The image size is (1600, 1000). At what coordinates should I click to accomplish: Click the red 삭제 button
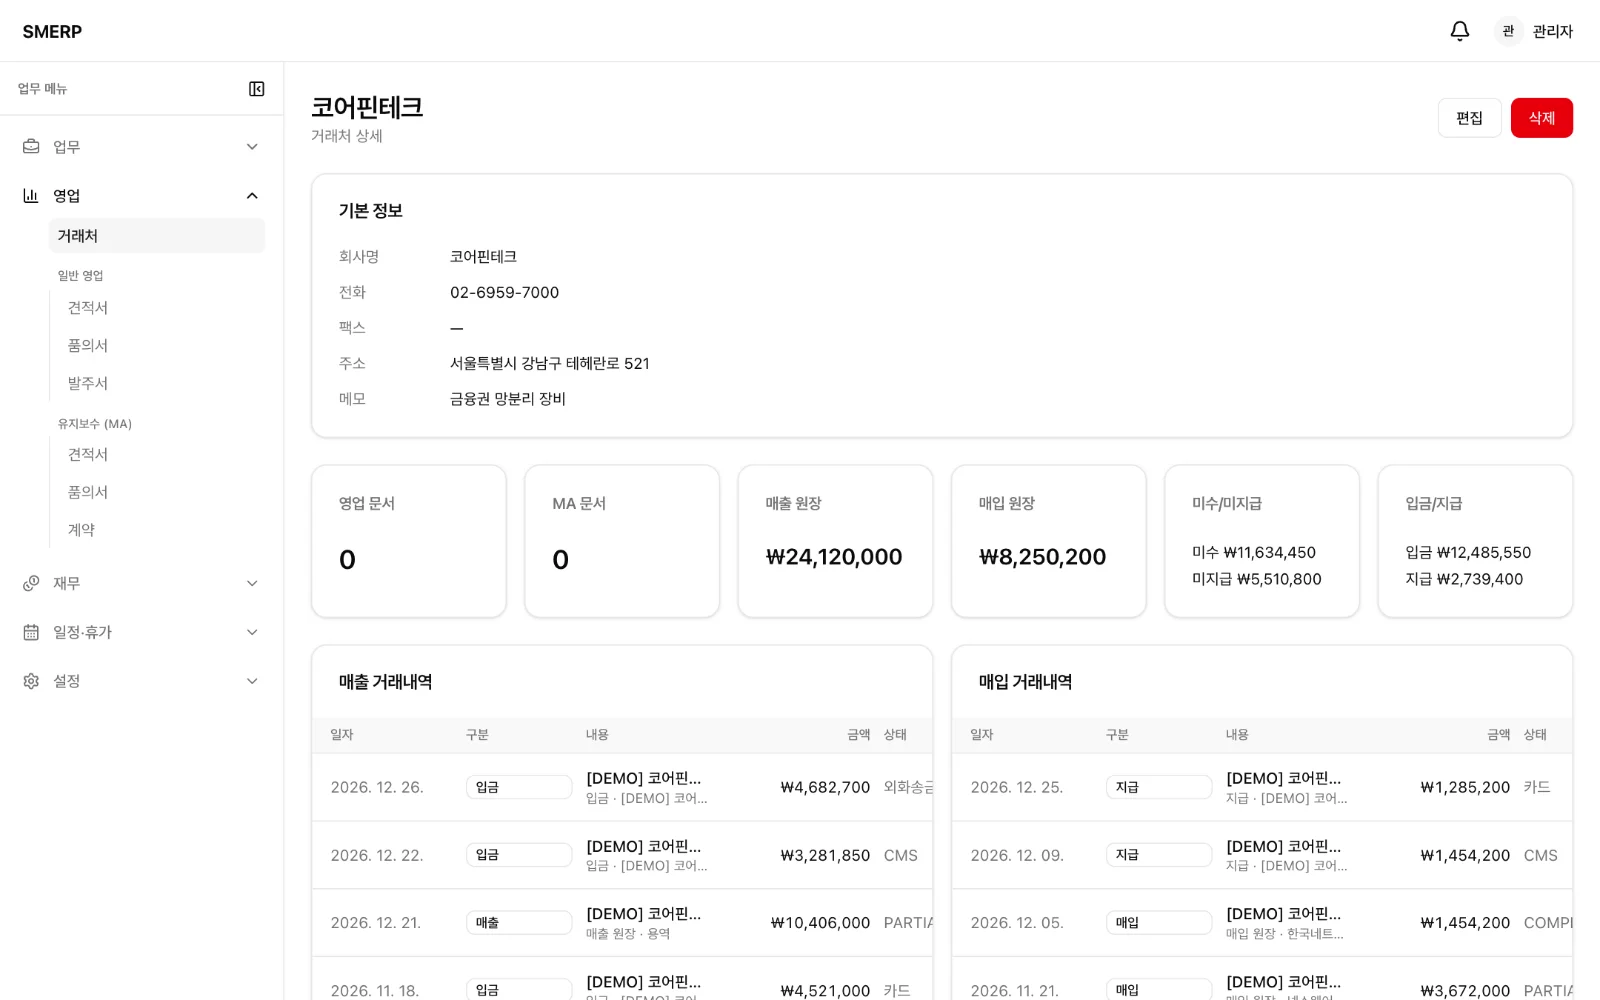point(1541,118)
